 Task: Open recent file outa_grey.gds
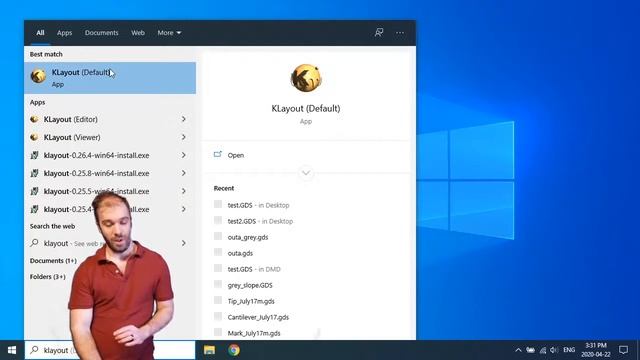click(248, 237)
